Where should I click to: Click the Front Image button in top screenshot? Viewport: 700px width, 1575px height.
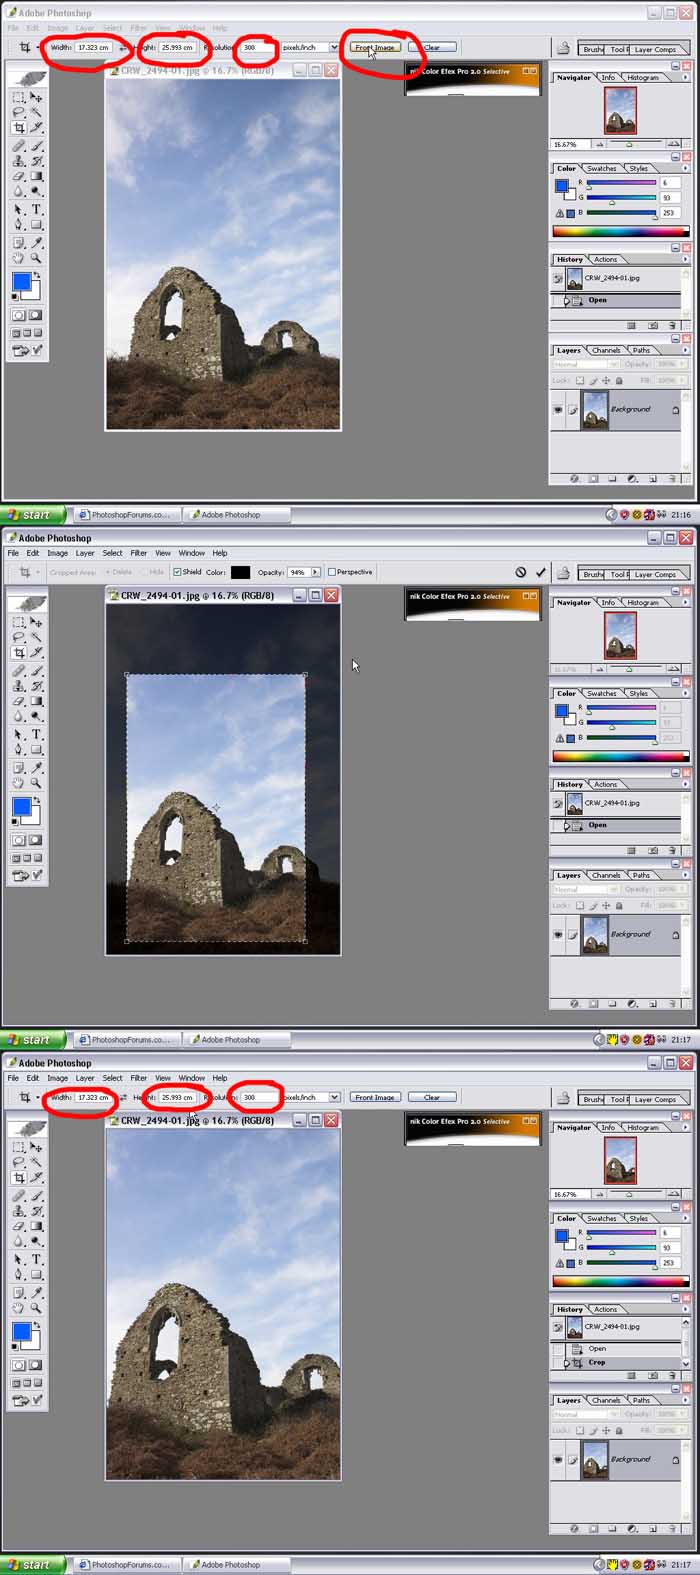tap(375, 47)
